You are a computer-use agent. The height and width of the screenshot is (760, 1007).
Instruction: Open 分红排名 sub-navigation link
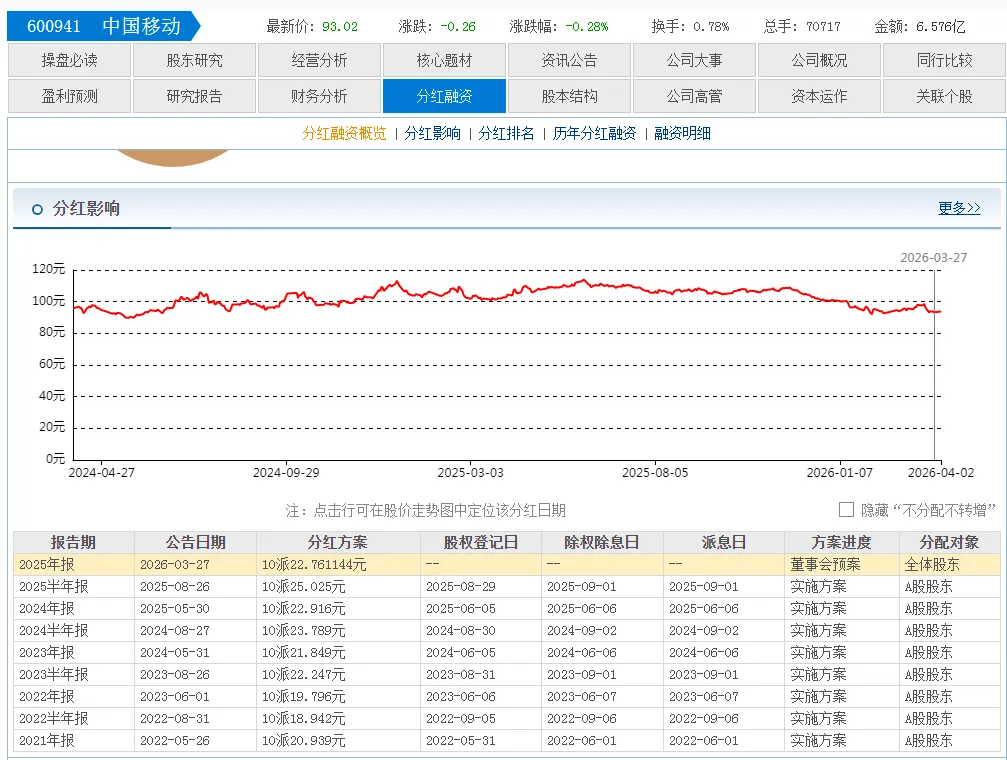(x=506, y=134)
